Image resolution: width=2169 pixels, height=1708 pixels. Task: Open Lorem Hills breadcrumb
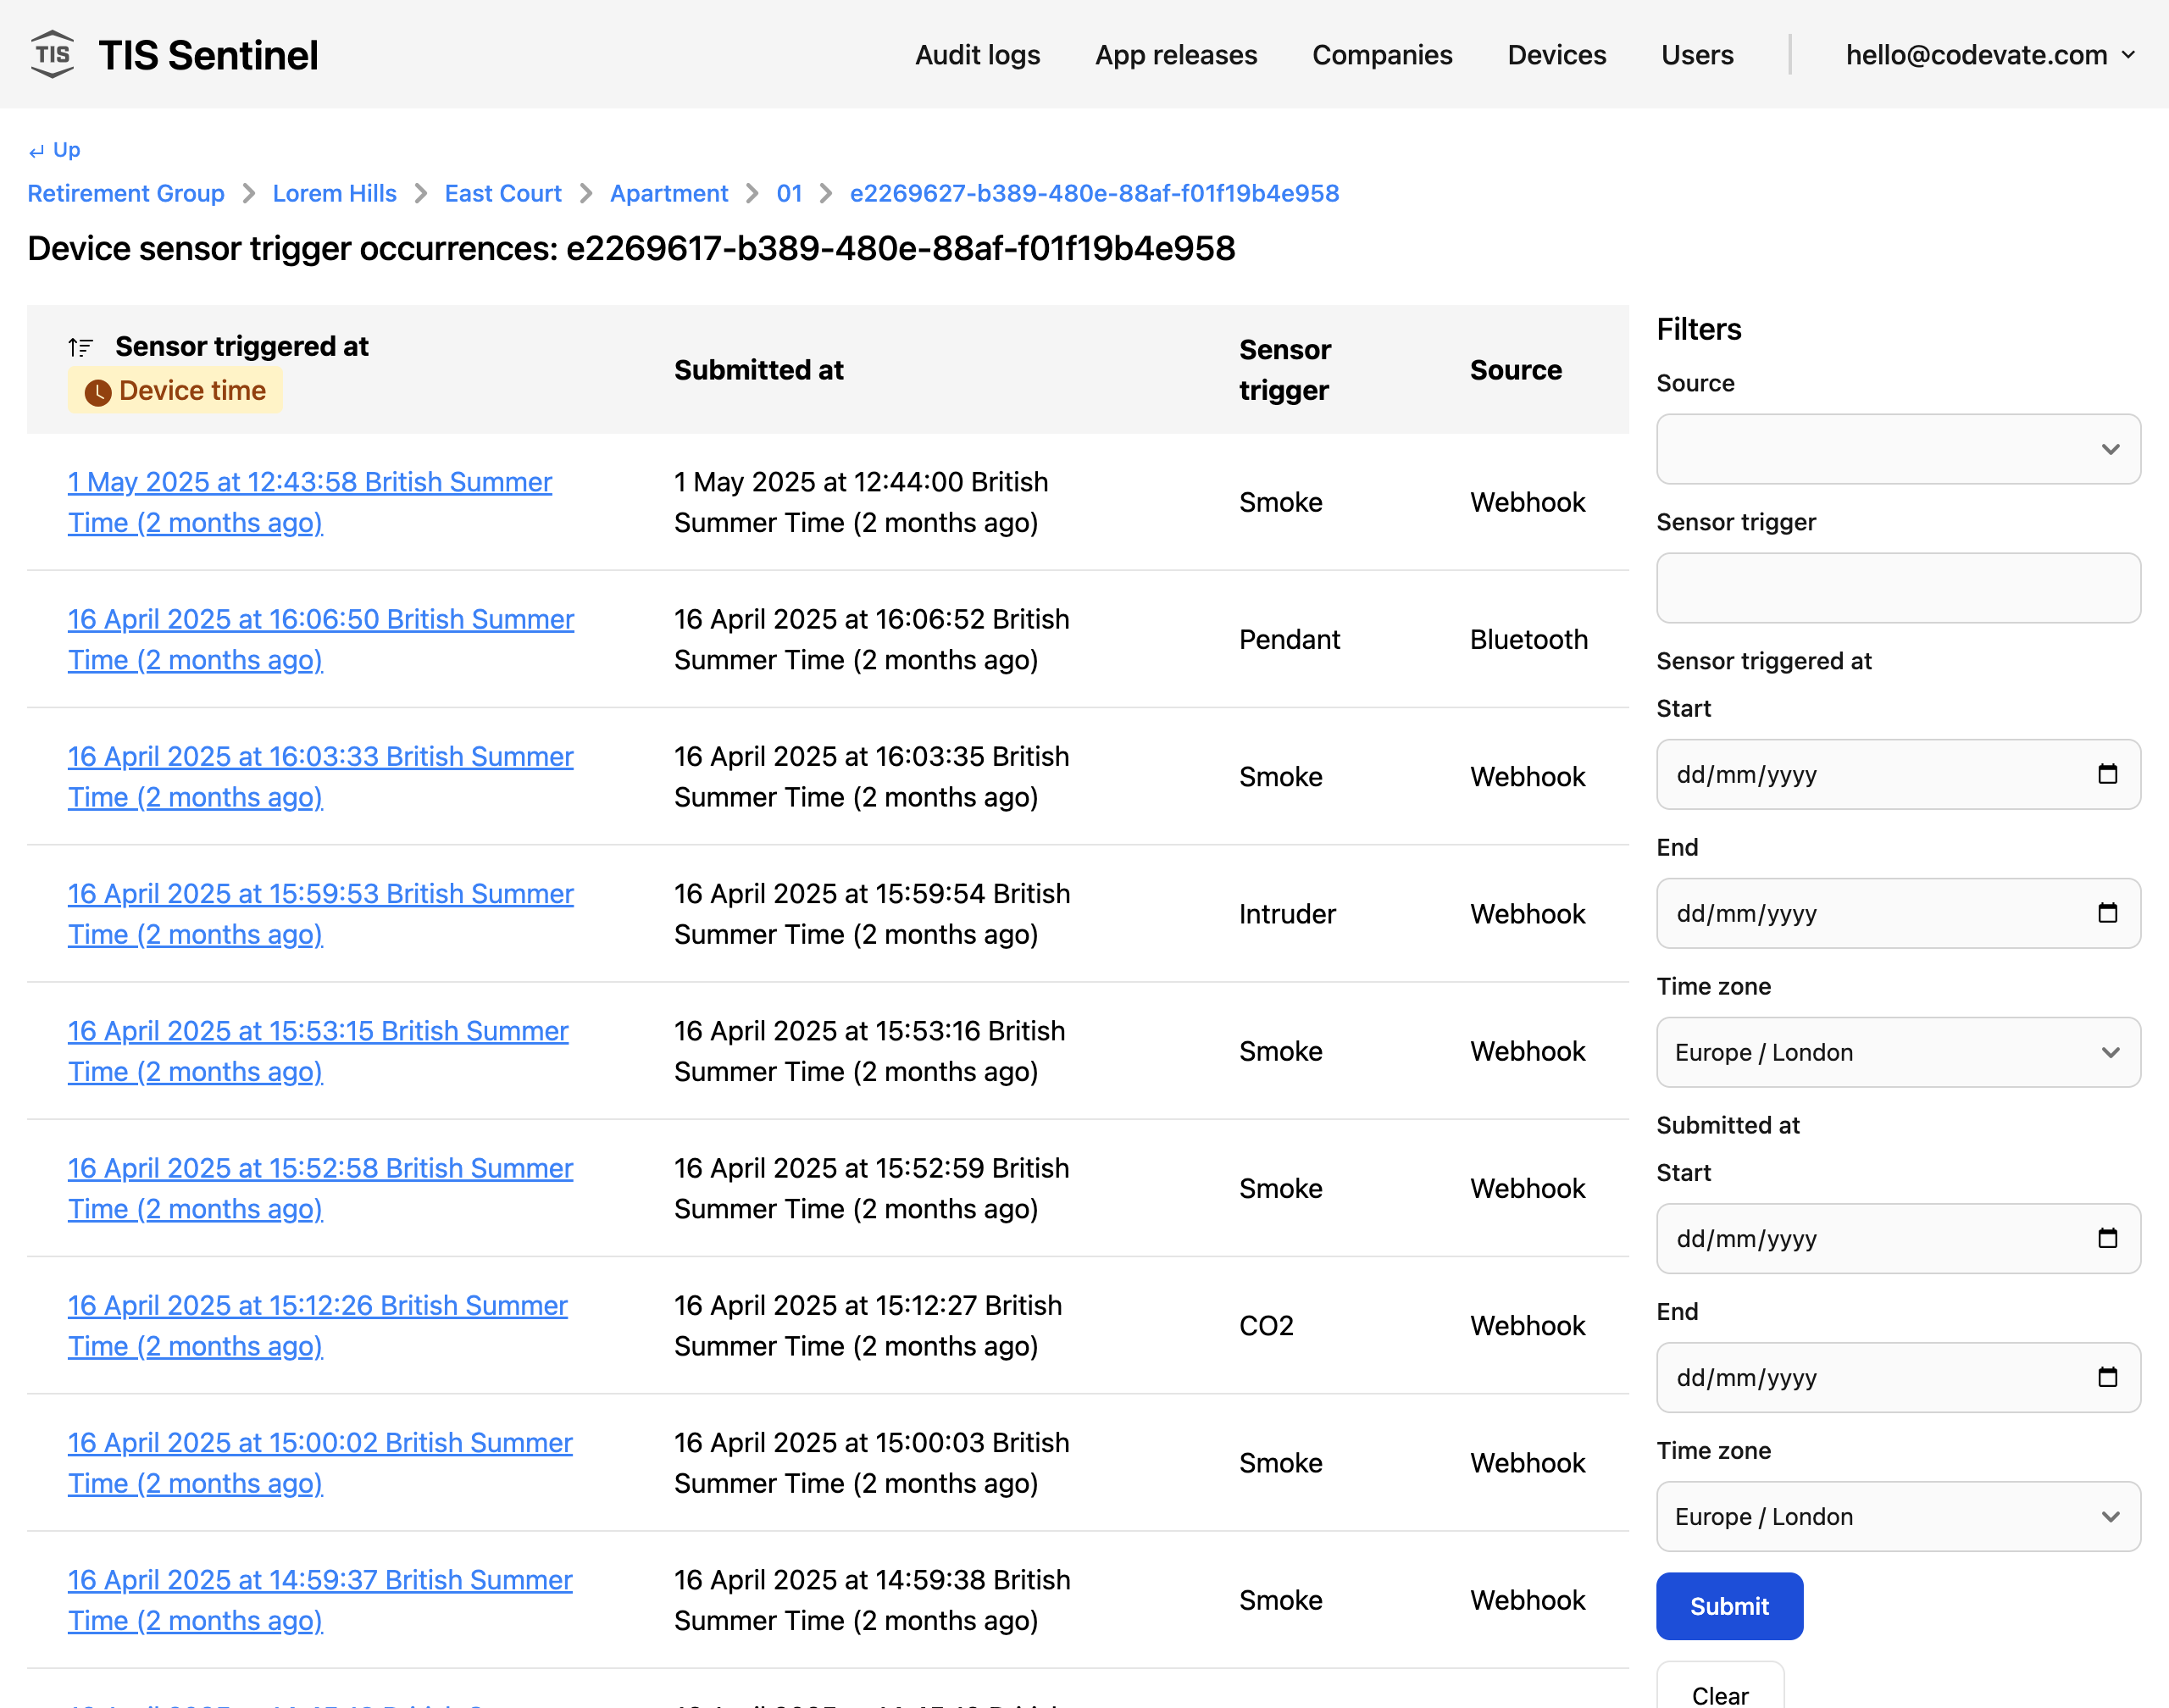point(334,193)
